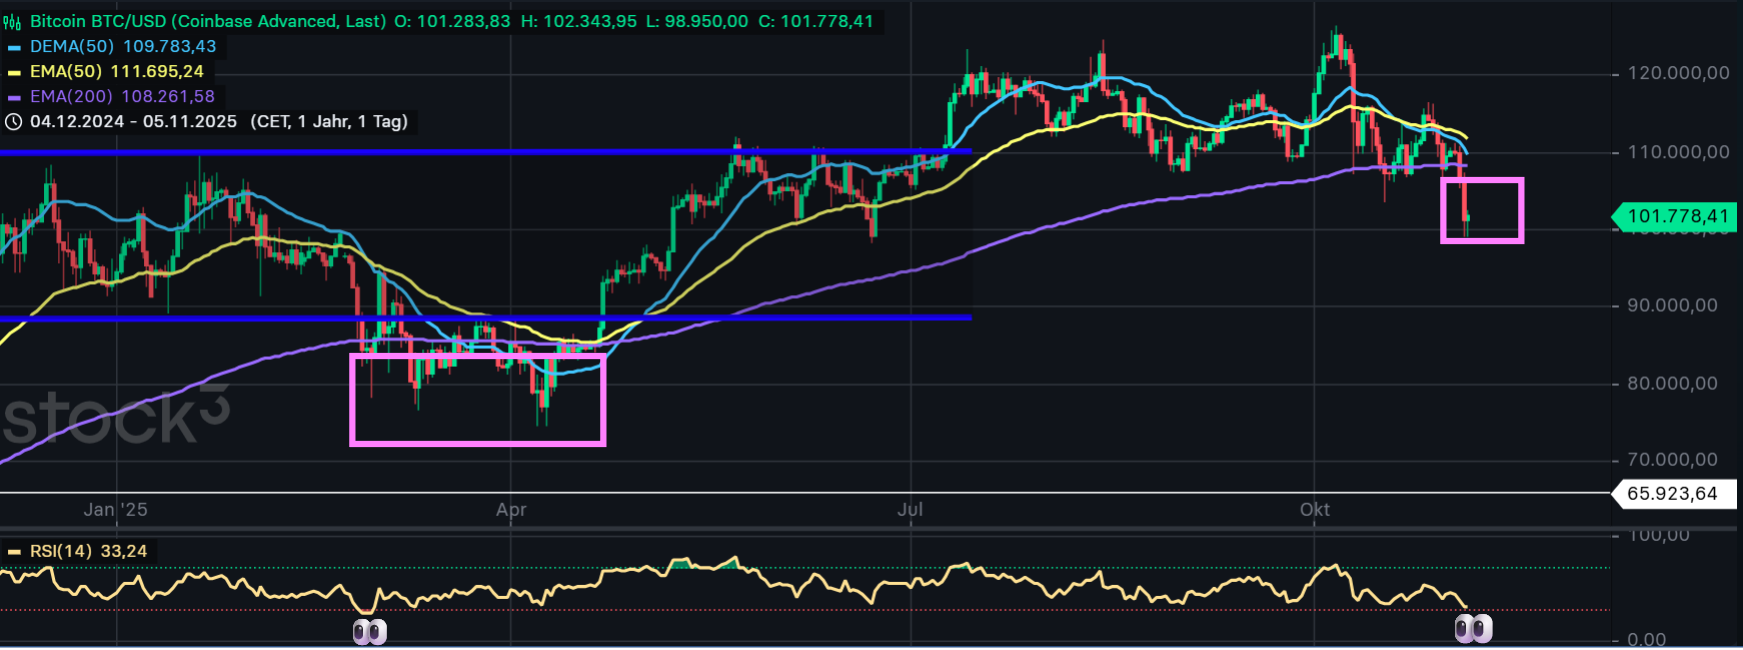Open the date range 04.12.2024 - 05.11.2025 selector
This screenshot has height=650, width=1743.
tap(133, 122)
